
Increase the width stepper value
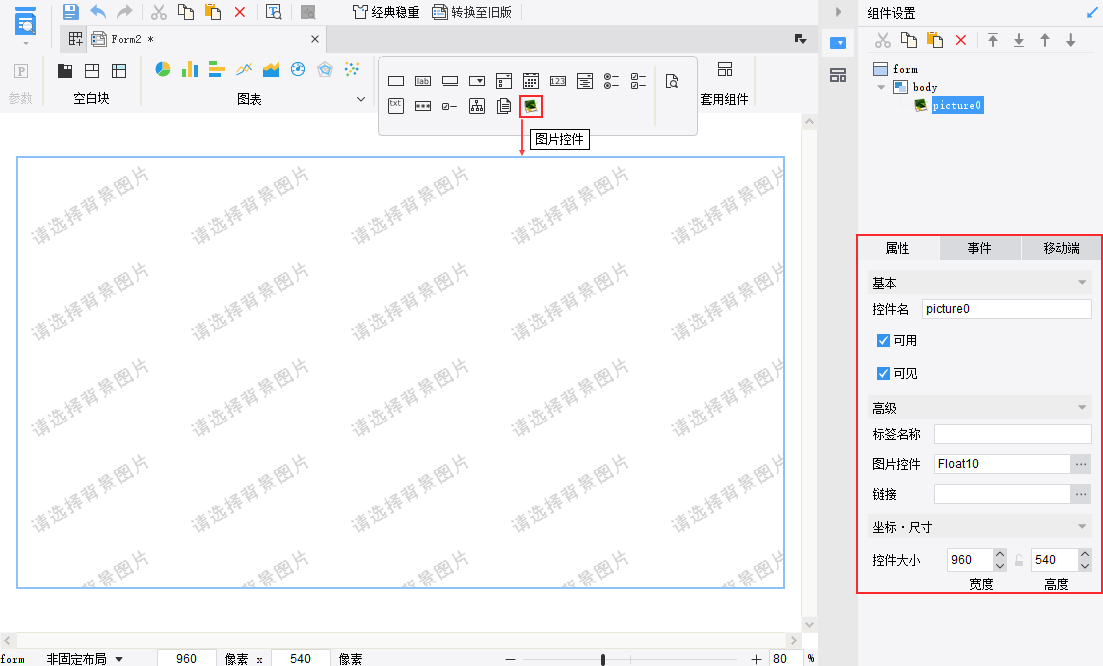(x=1000, y=554)
